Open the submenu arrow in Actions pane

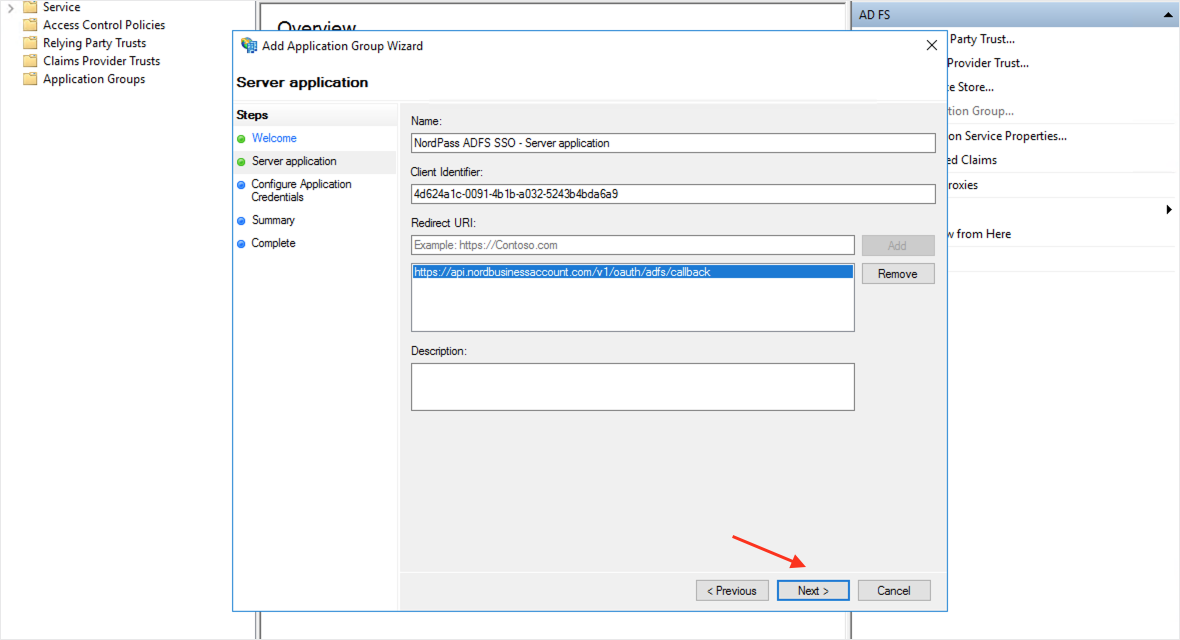point(1169,209)
